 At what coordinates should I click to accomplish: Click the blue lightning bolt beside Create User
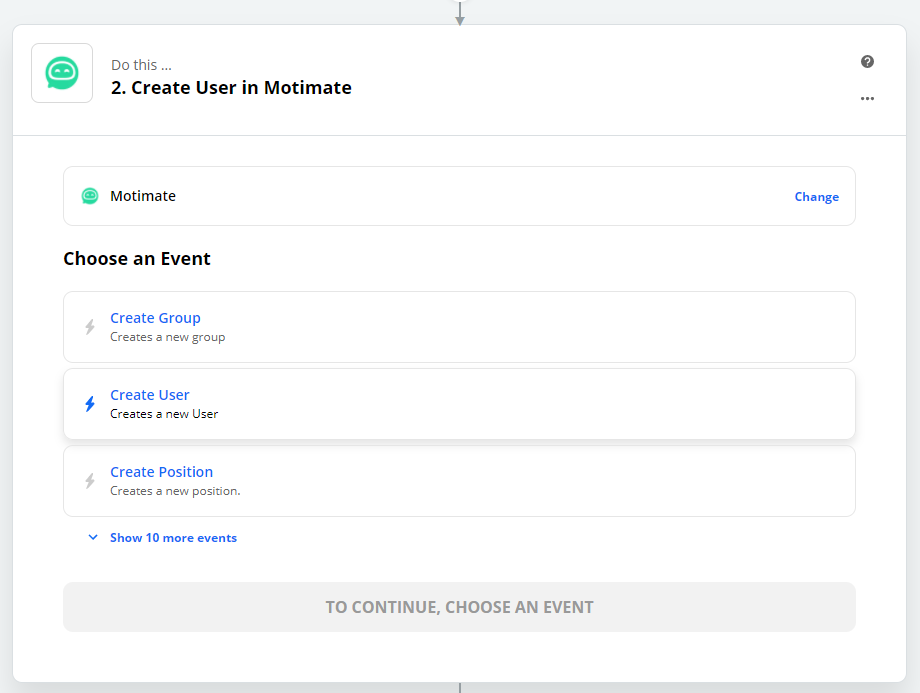90,404
